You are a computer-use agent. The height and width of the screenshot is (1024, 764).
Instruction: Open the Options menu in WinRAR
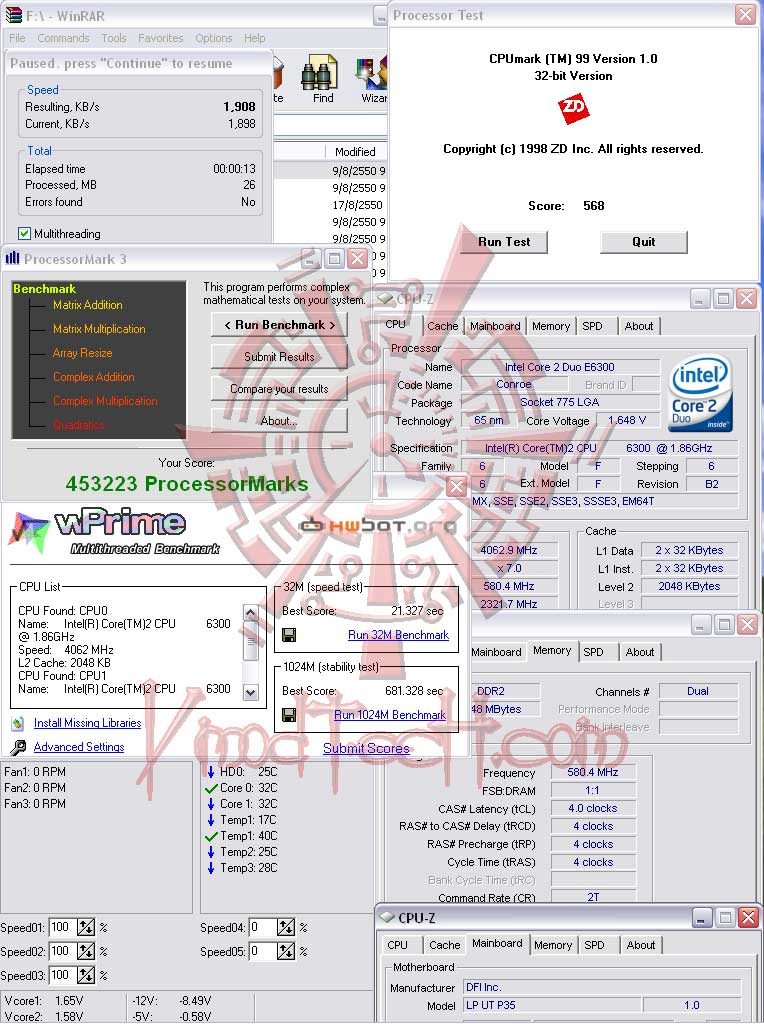click(214, 39)
